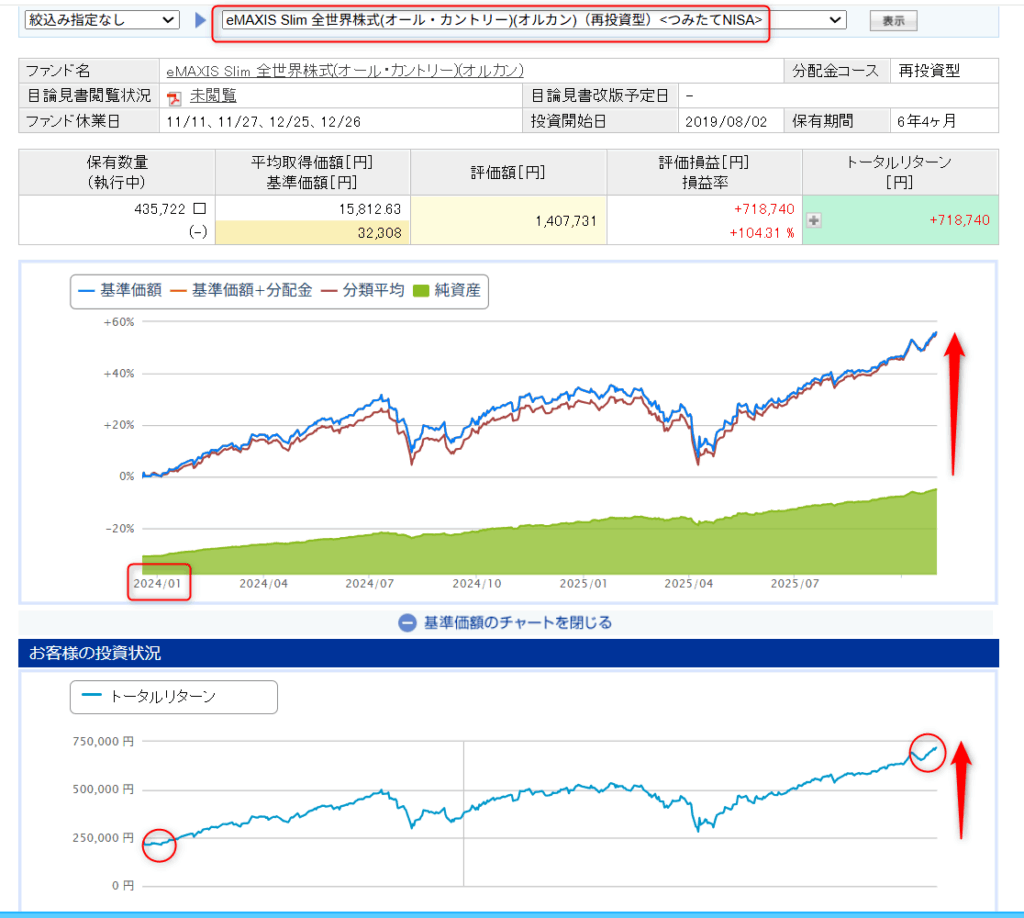Open the eMAXIS Slim 全世界株式 fund name link
Image resolution: width=1024 pixels, height=918 pixels.
click(344, 71)
